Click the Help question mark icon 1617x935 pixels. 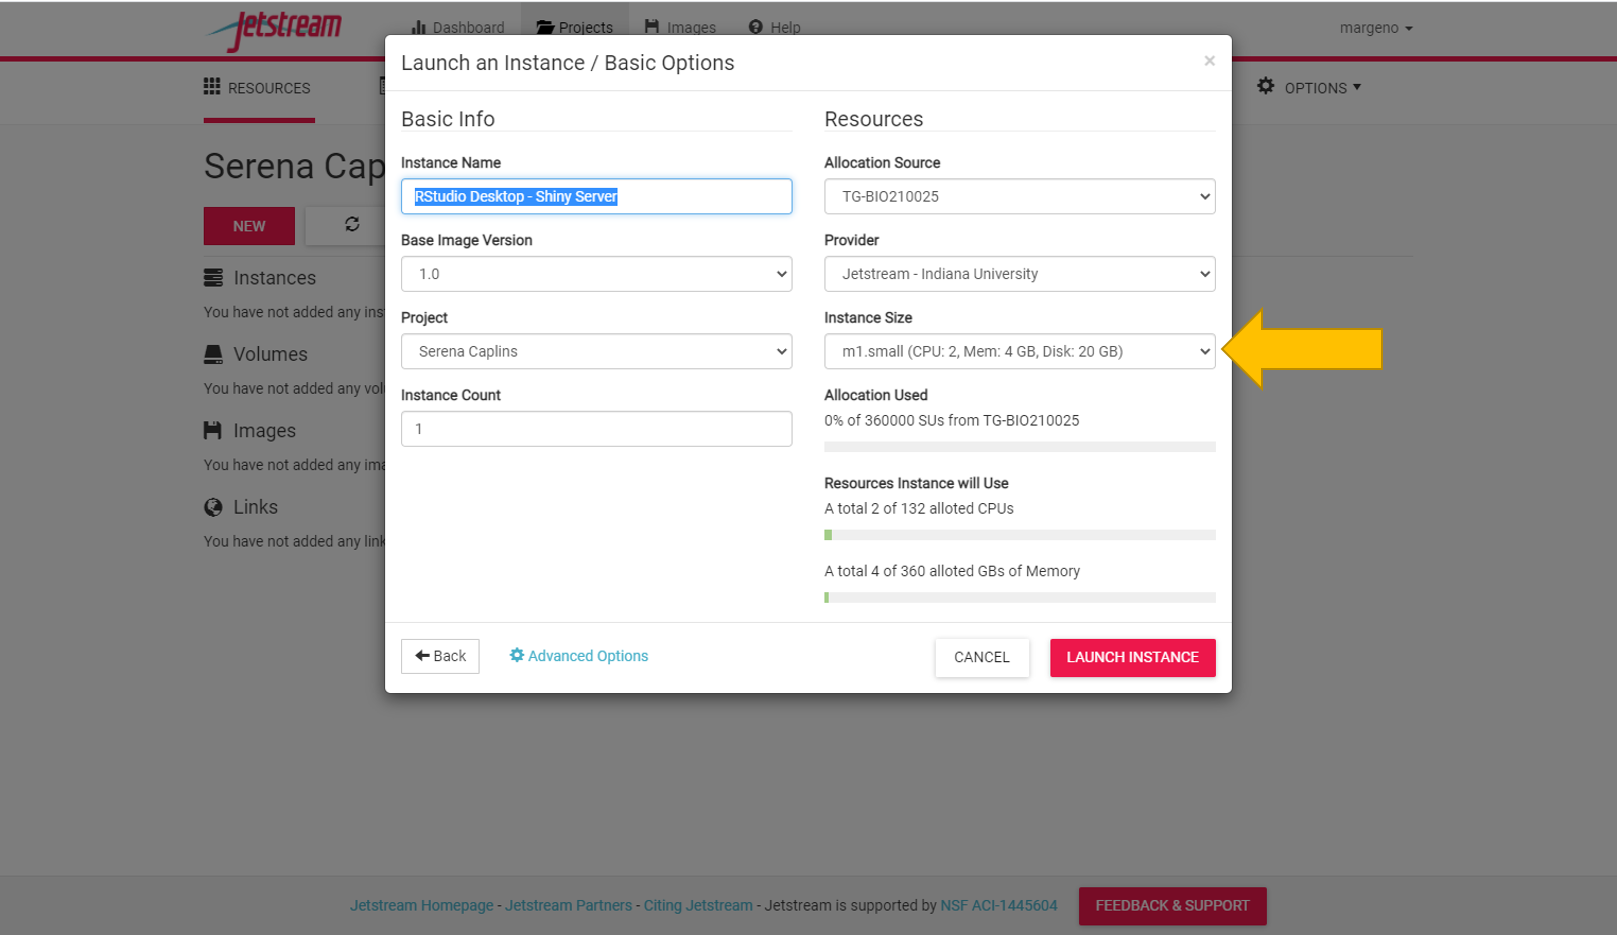tap(756, 27)
